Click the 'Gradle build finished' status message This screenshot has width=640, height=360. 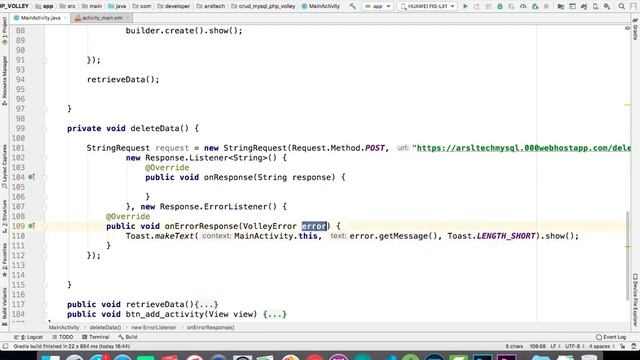(71, 346)
